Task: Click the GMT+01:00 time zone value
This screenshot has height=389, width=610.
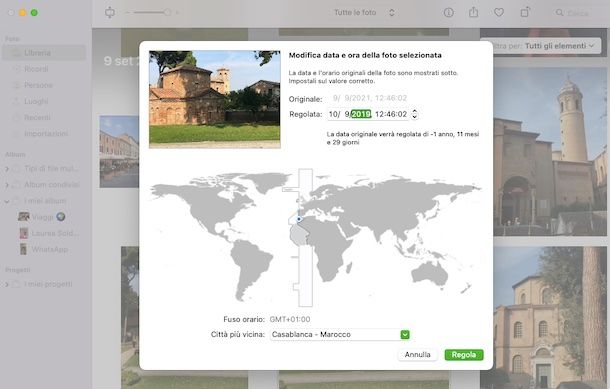Action: pos(290,319)
